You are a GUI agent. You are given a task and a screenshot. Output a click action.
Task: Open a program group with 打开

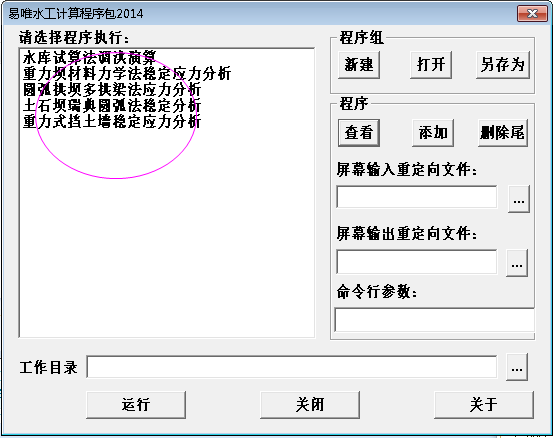tap(431, 65)
